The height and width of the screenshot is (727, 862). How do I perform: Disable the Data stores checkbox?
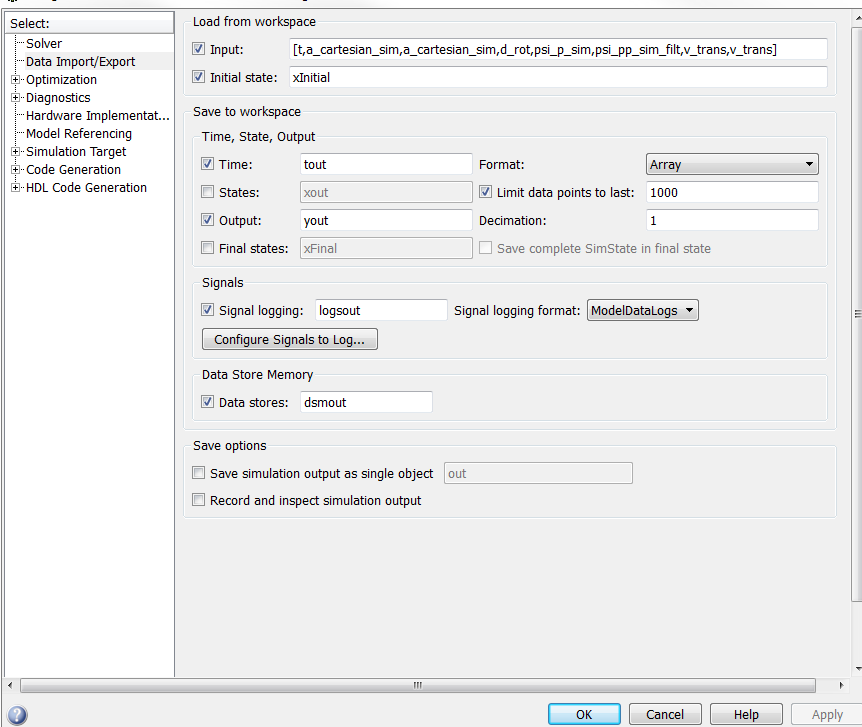click(x=208, y=402)
